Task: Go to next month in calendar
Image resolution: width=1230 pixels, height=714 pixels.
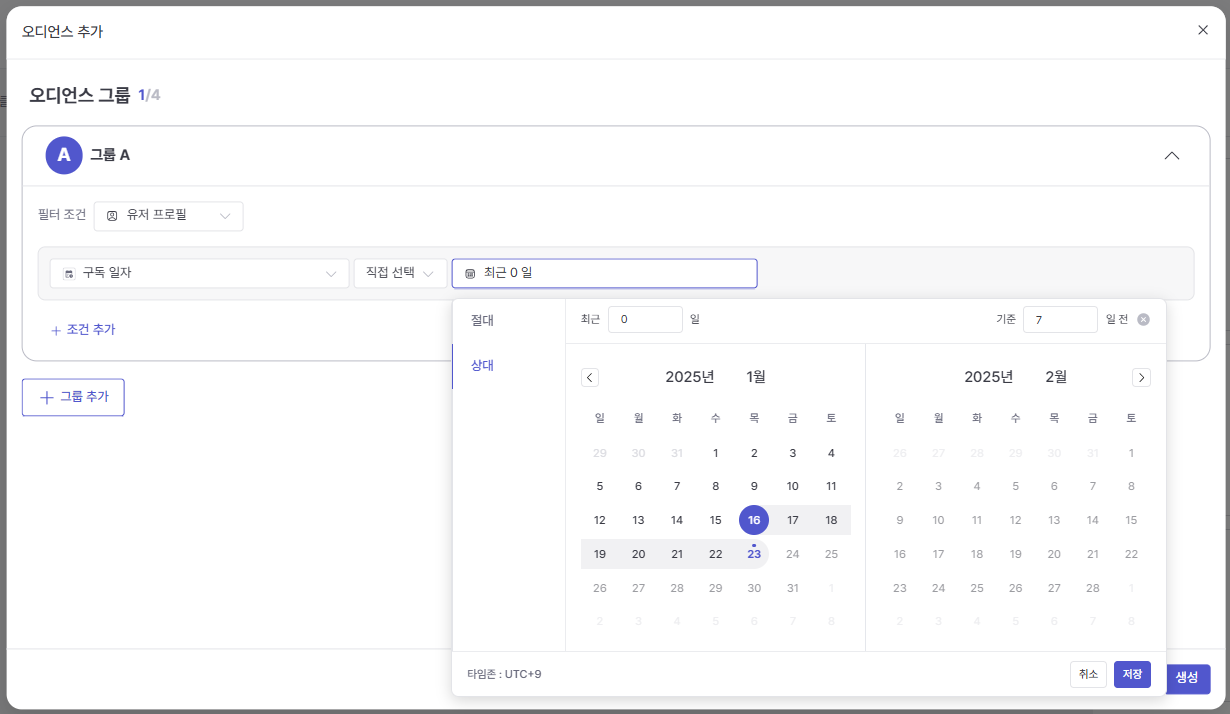Action: [1141, 377]
